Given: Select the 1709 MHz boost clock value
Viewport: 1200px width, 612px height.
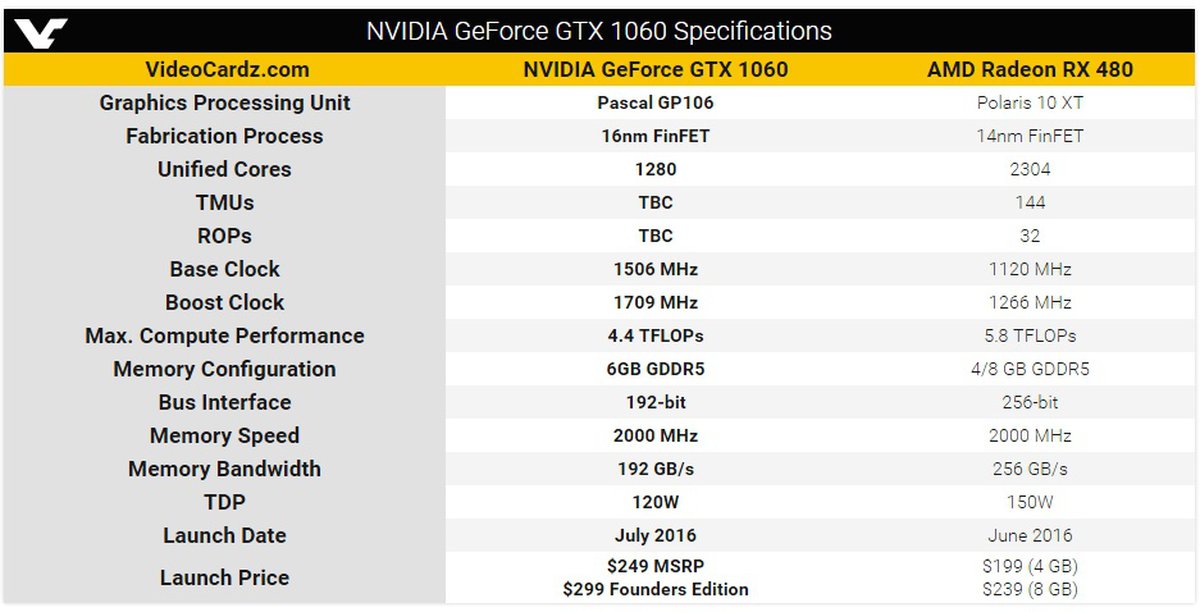Looking at the screenshot, I should click(x=655, y=302).
